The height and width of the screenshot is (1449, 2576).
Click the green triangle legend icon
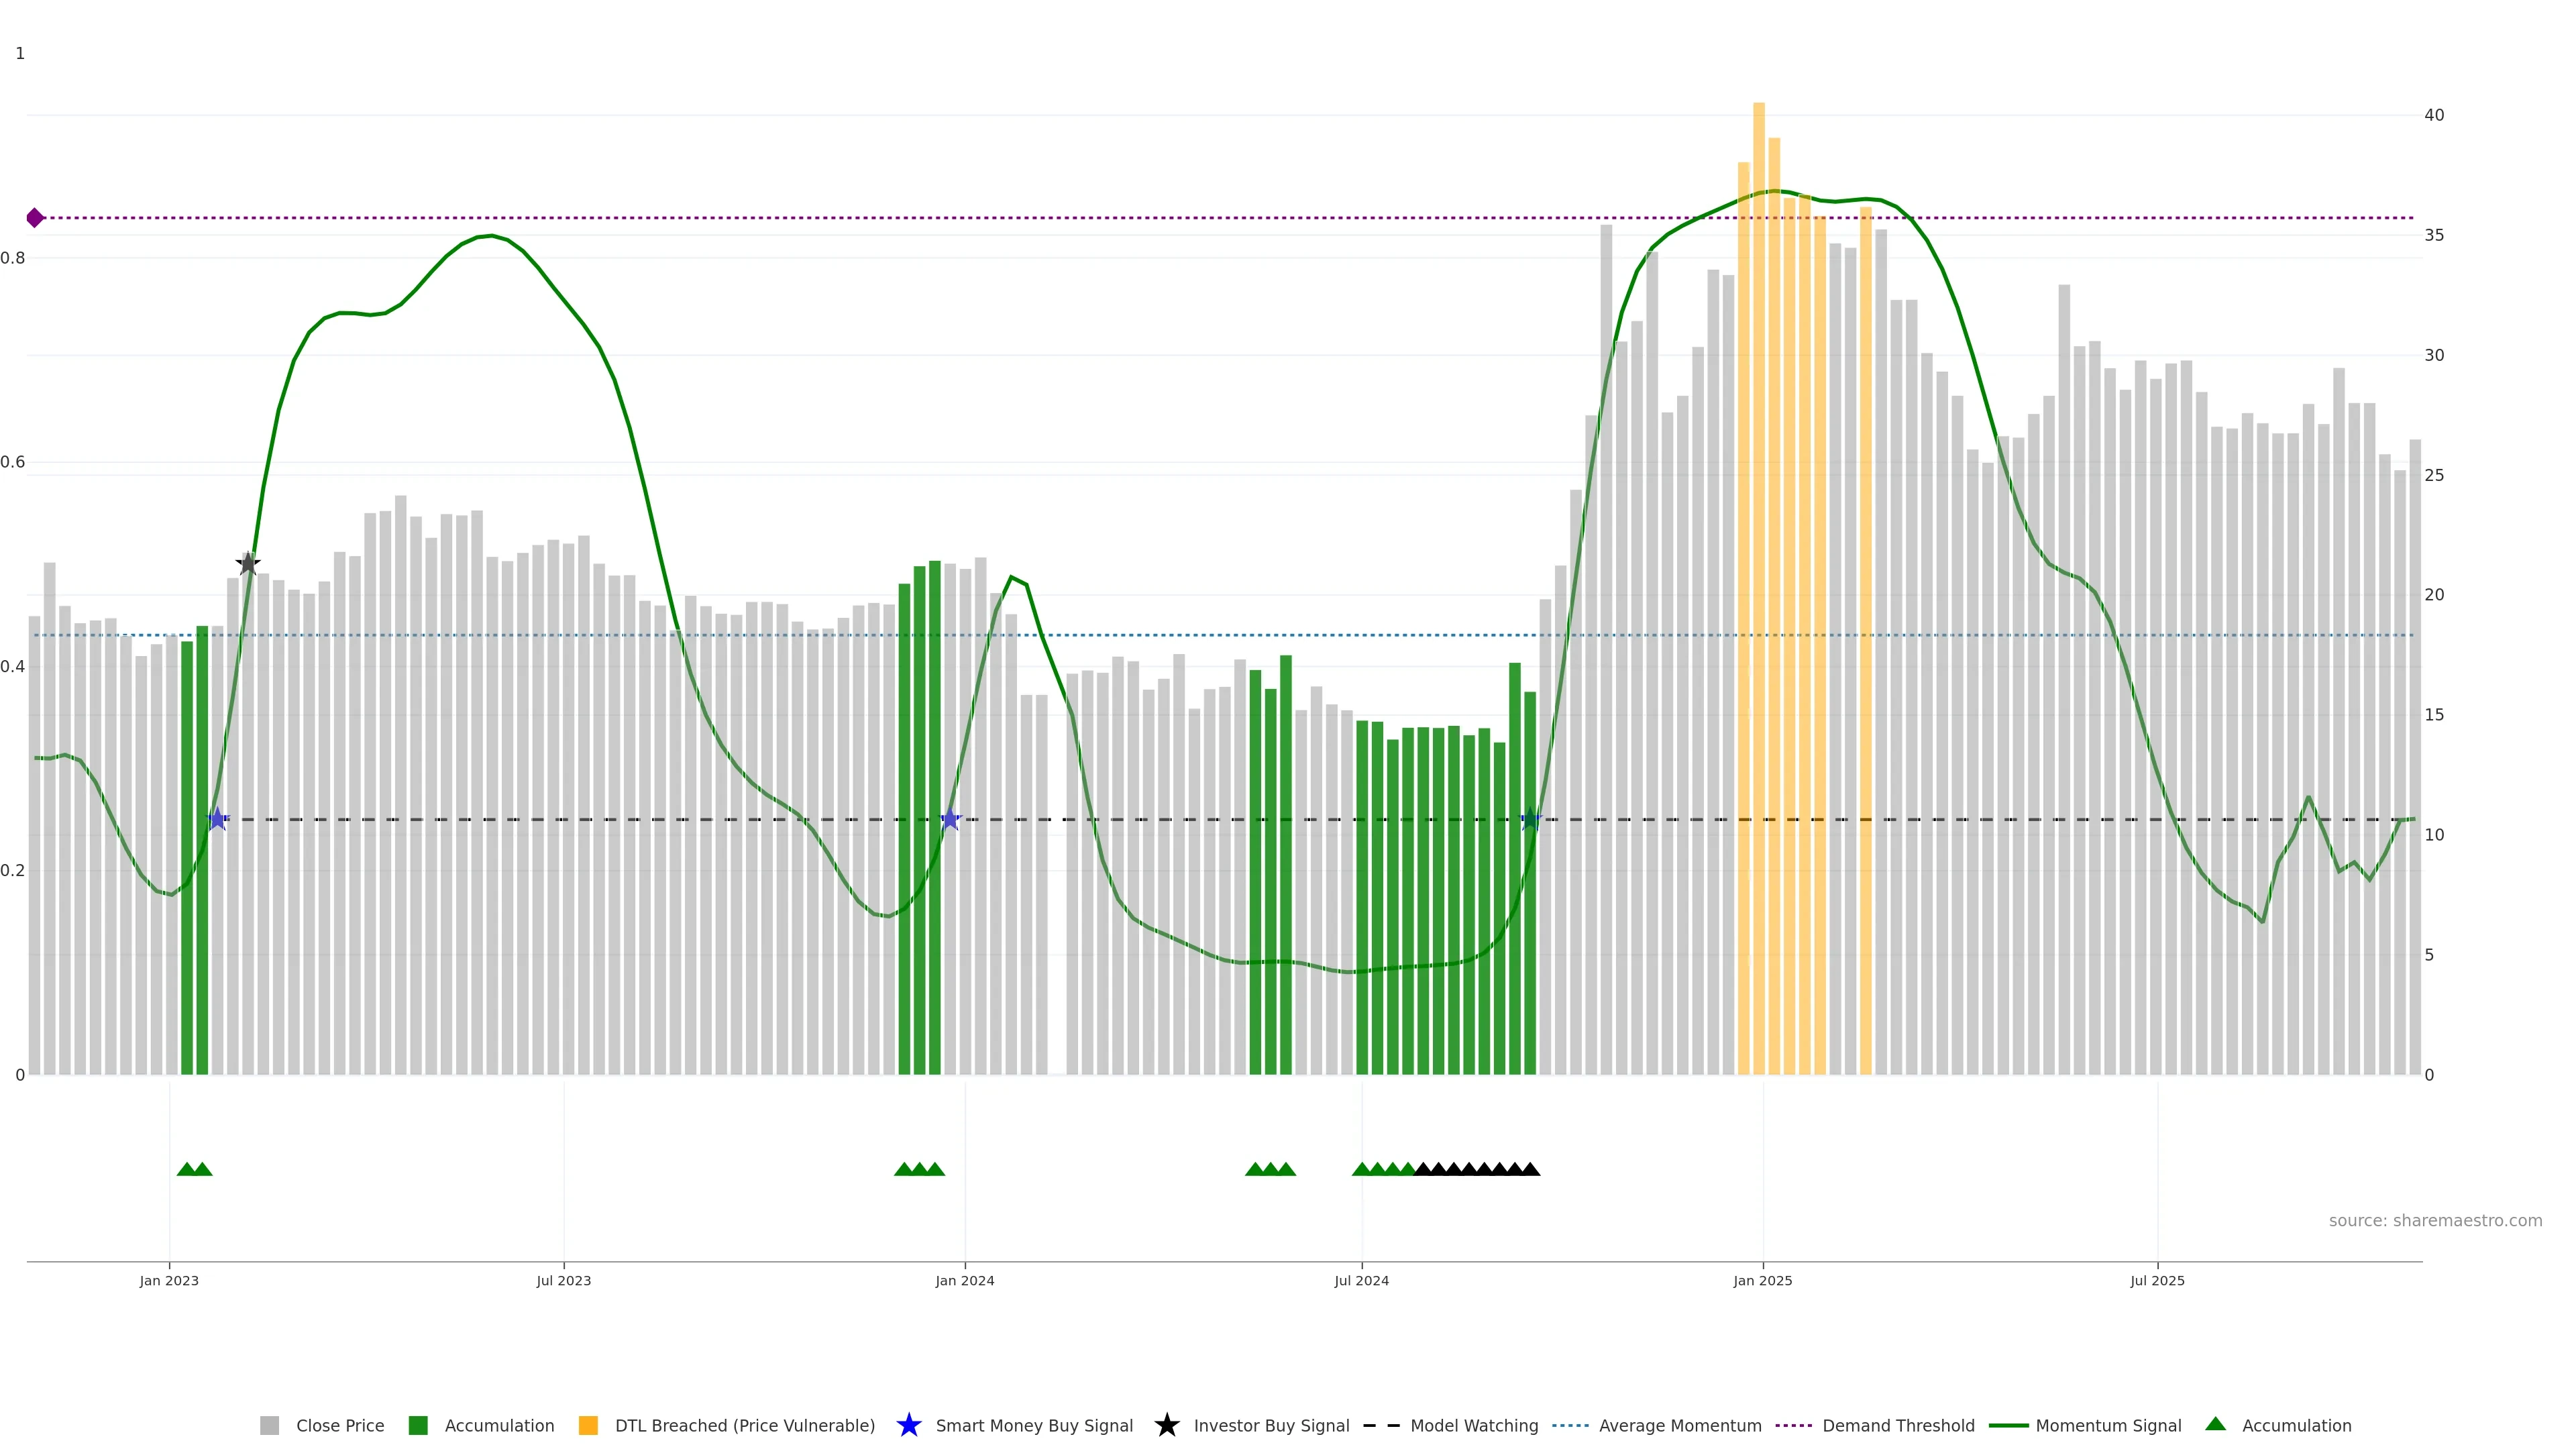(2215, 1424)
